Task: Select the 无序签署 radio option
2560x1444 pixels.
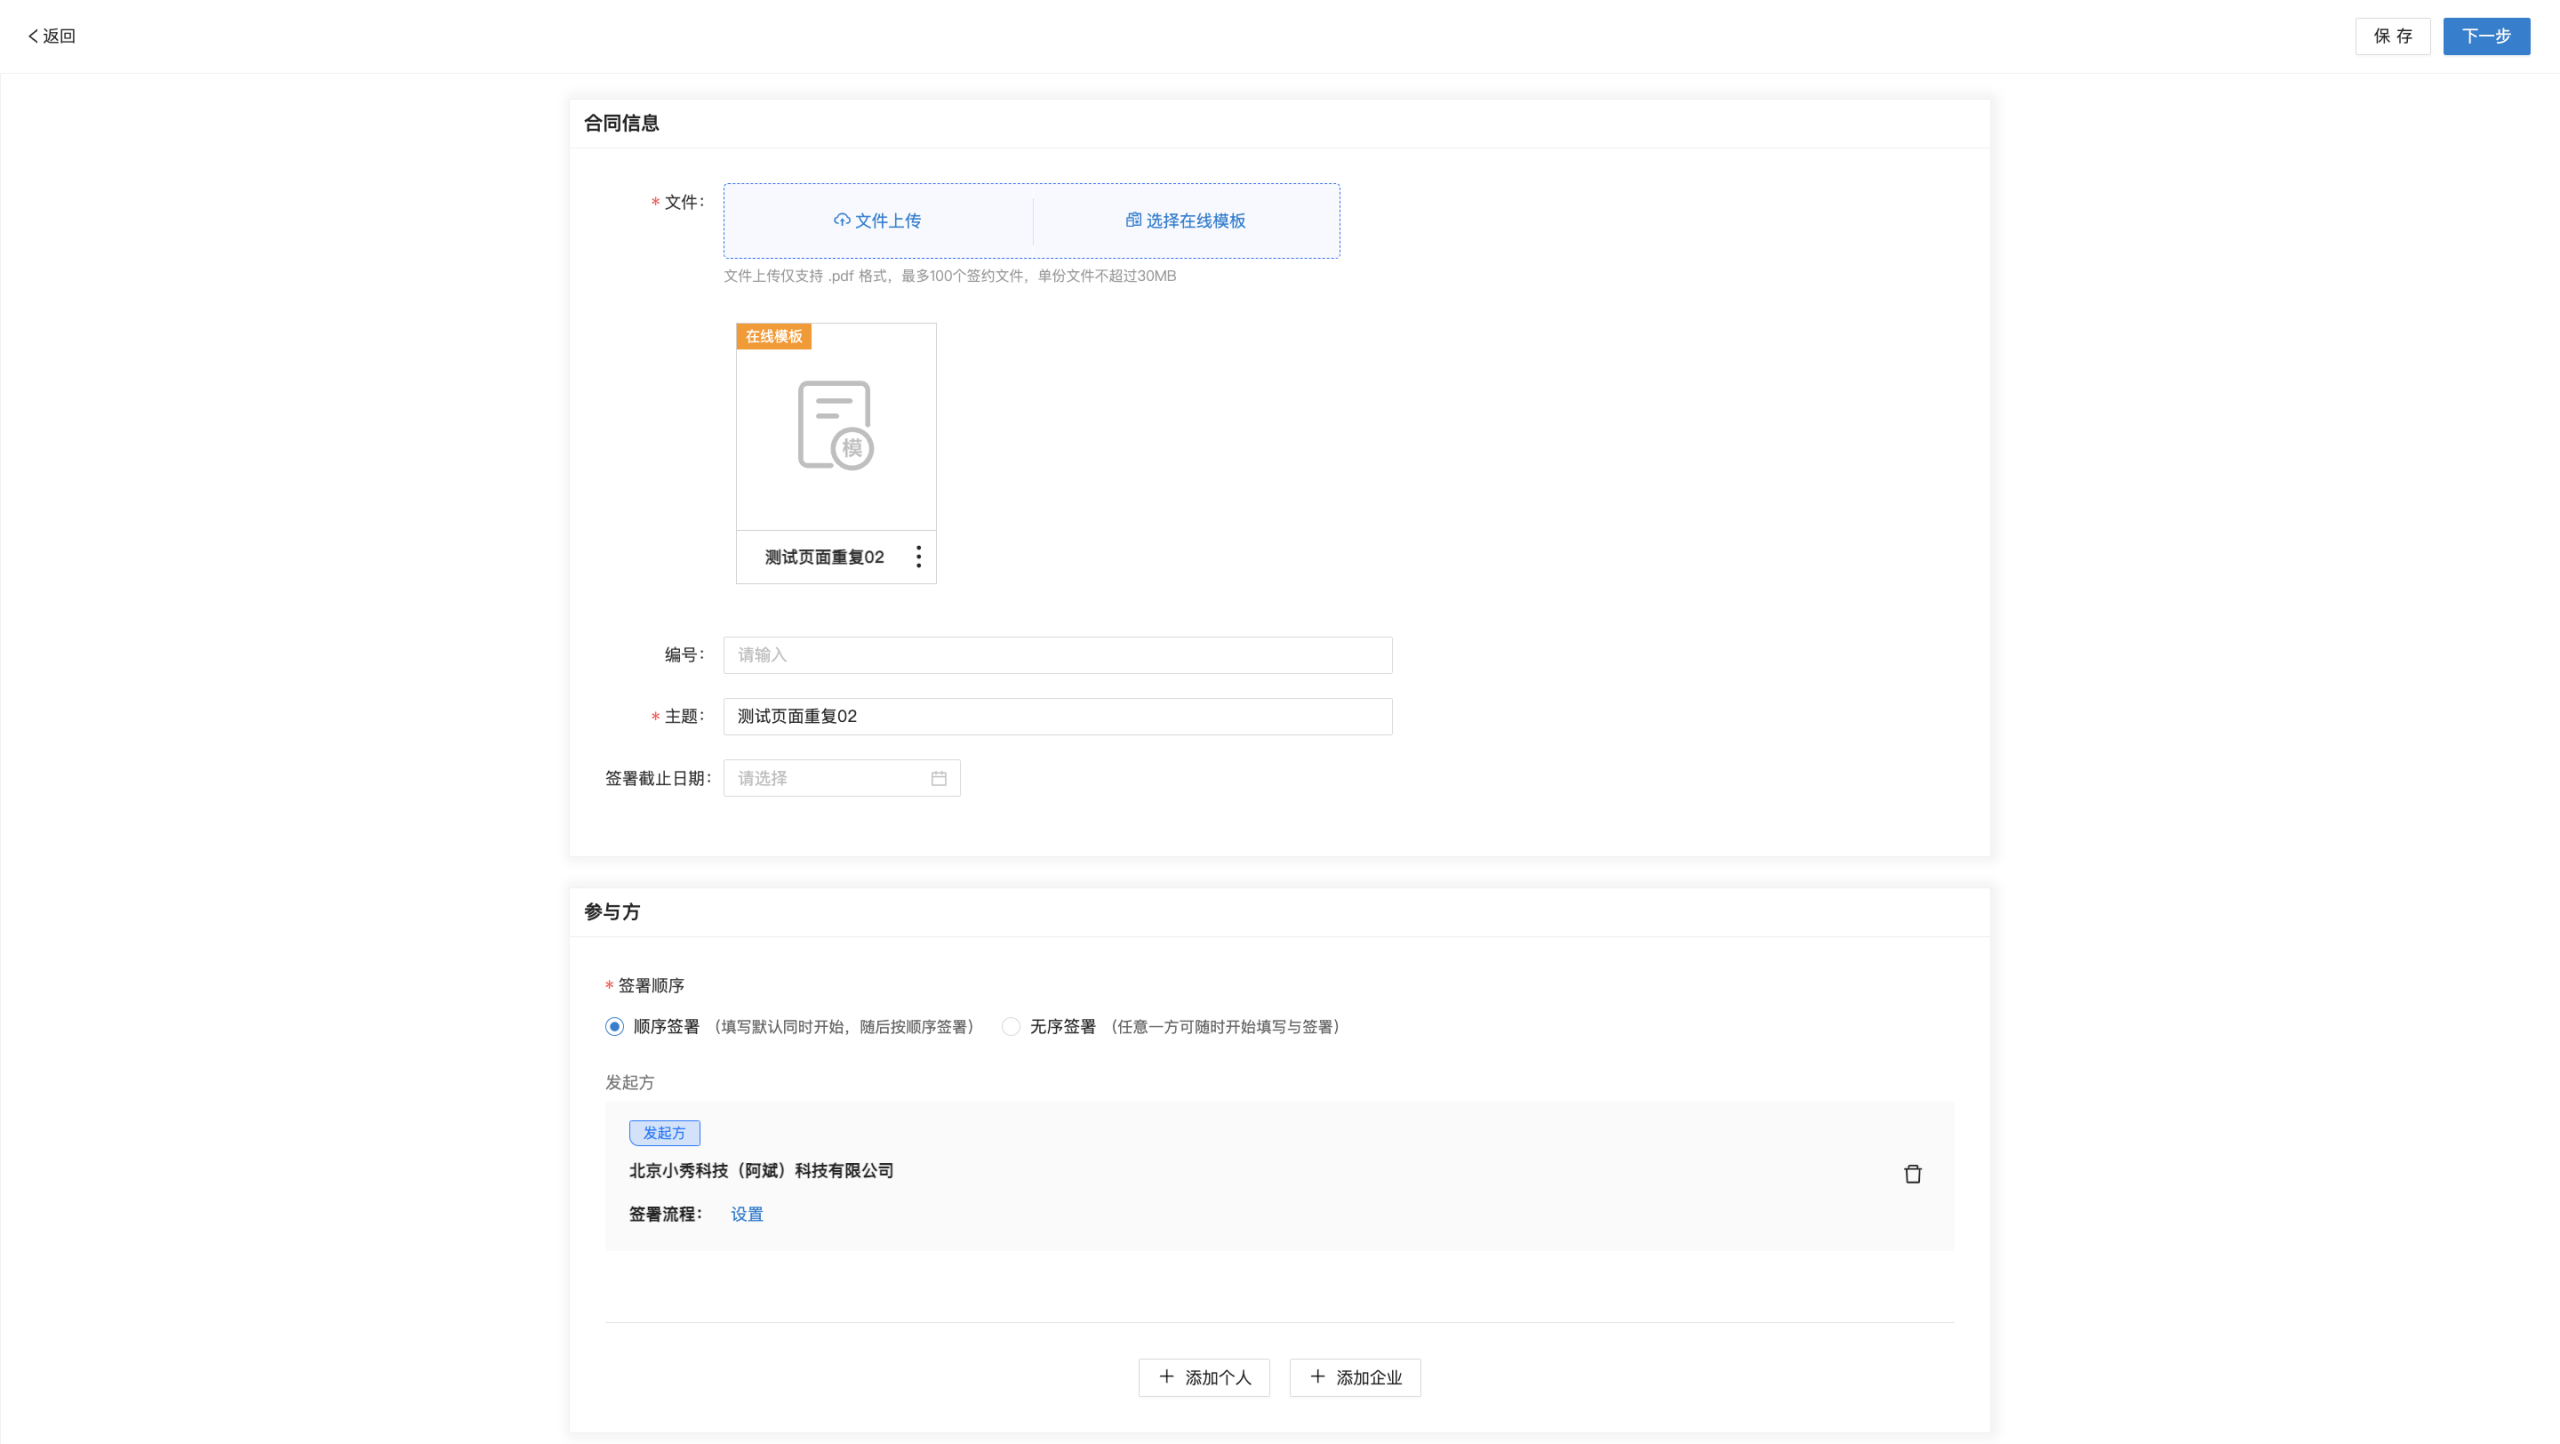Action: 1010,1026
